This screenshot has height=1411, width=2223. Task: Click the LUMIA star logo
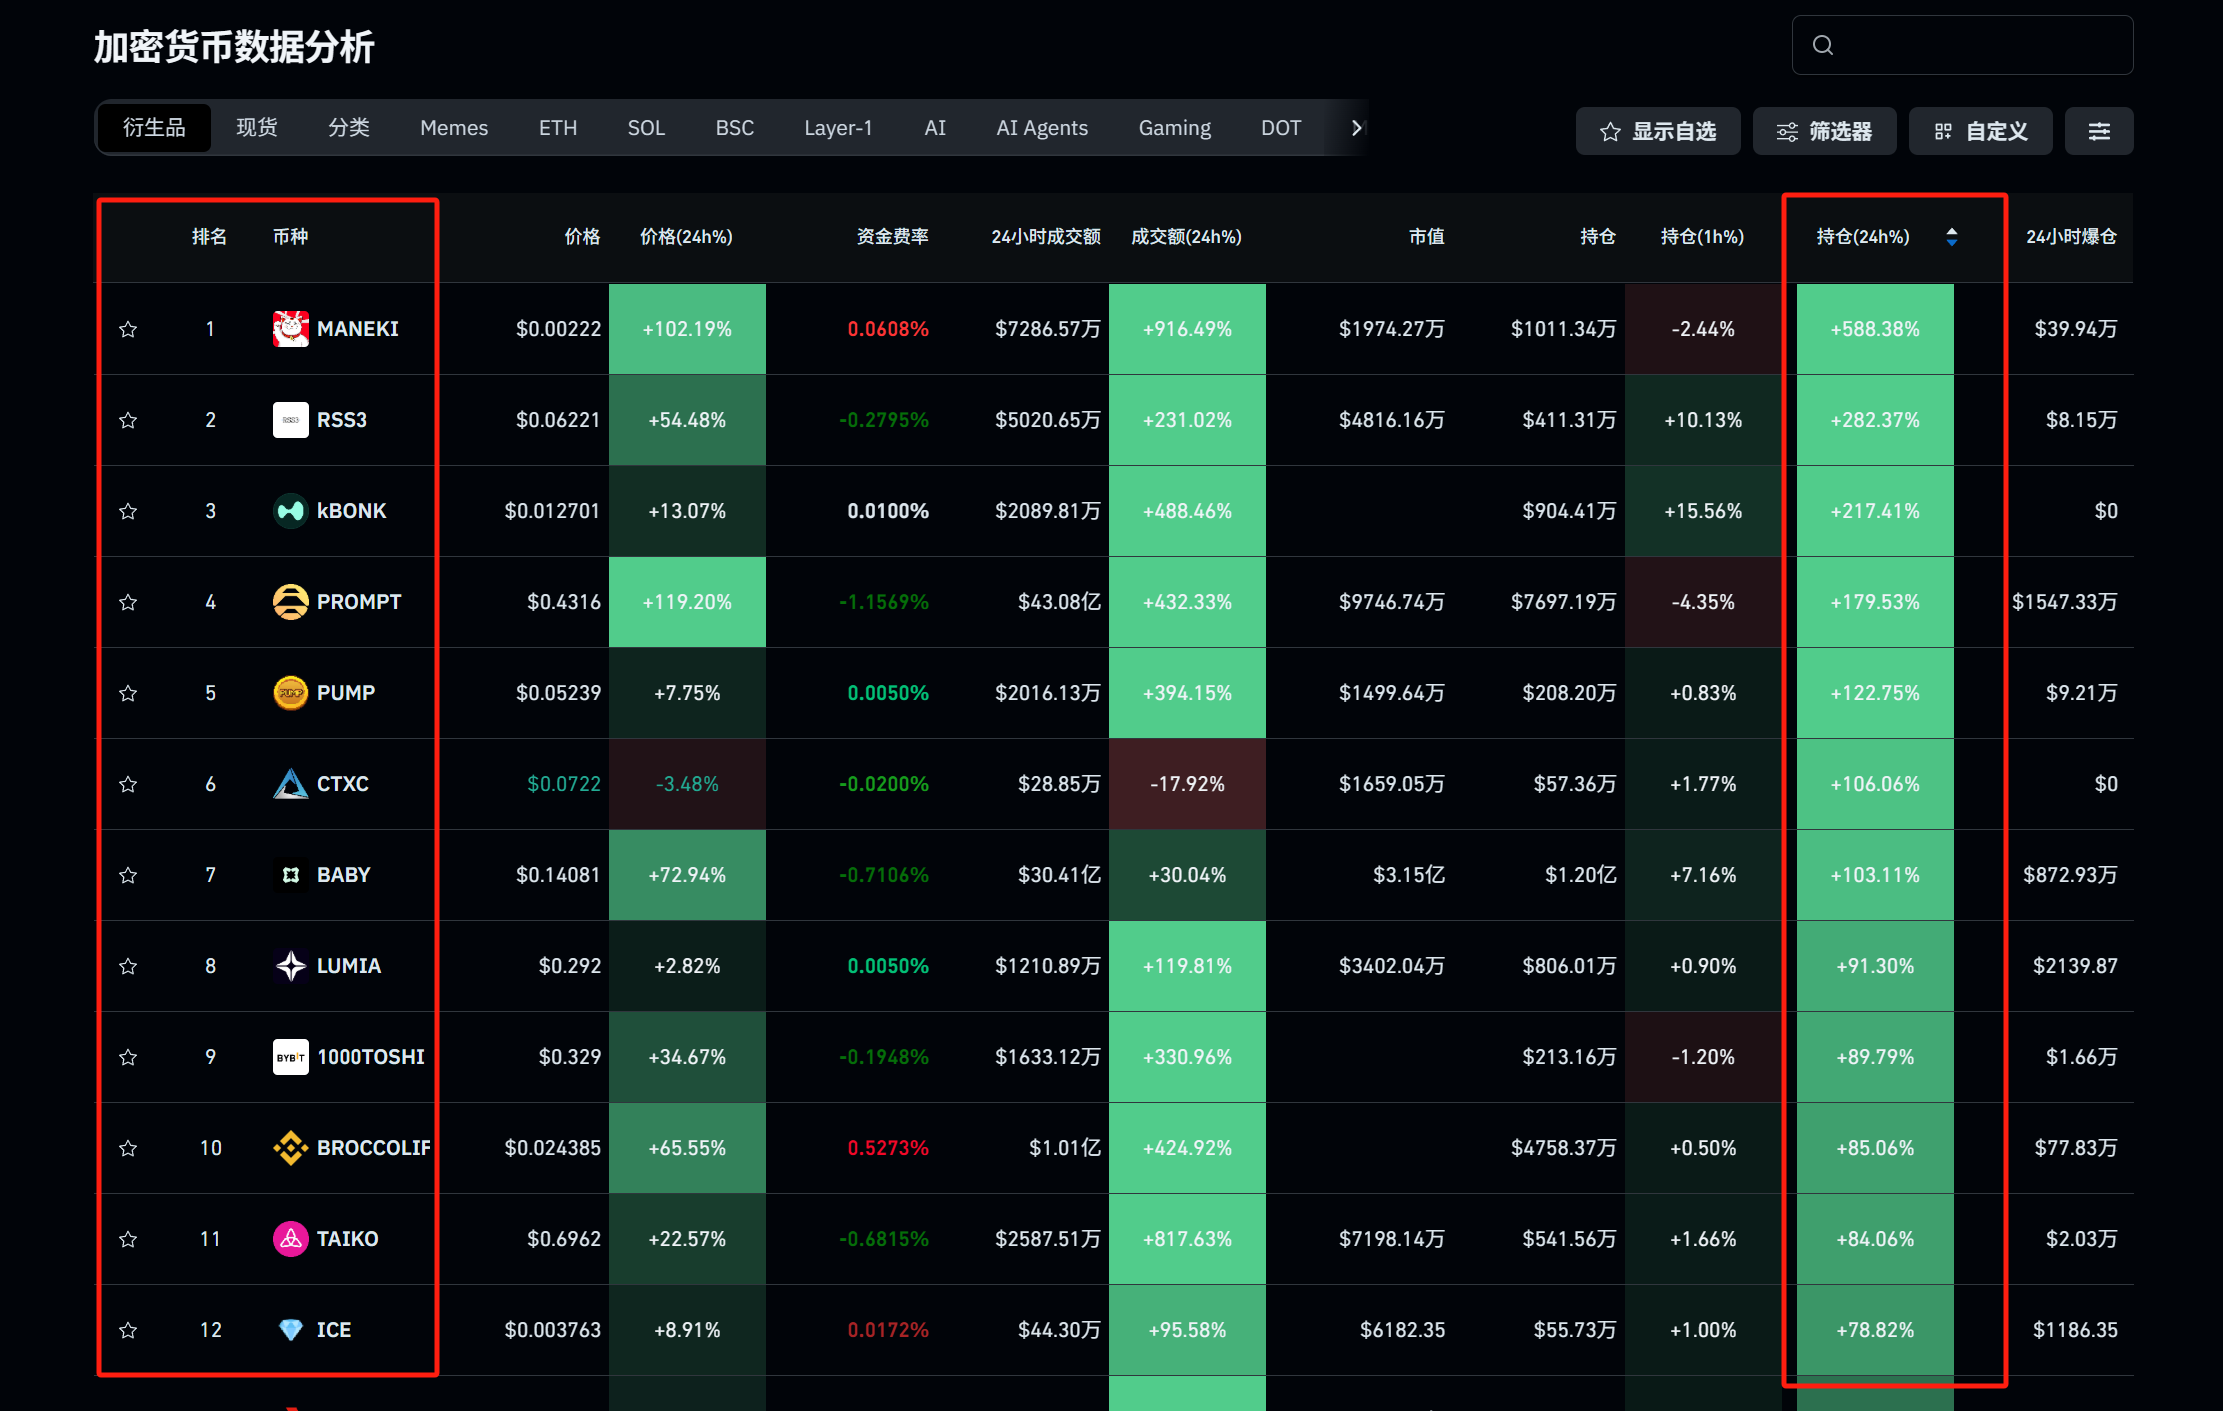290,966
